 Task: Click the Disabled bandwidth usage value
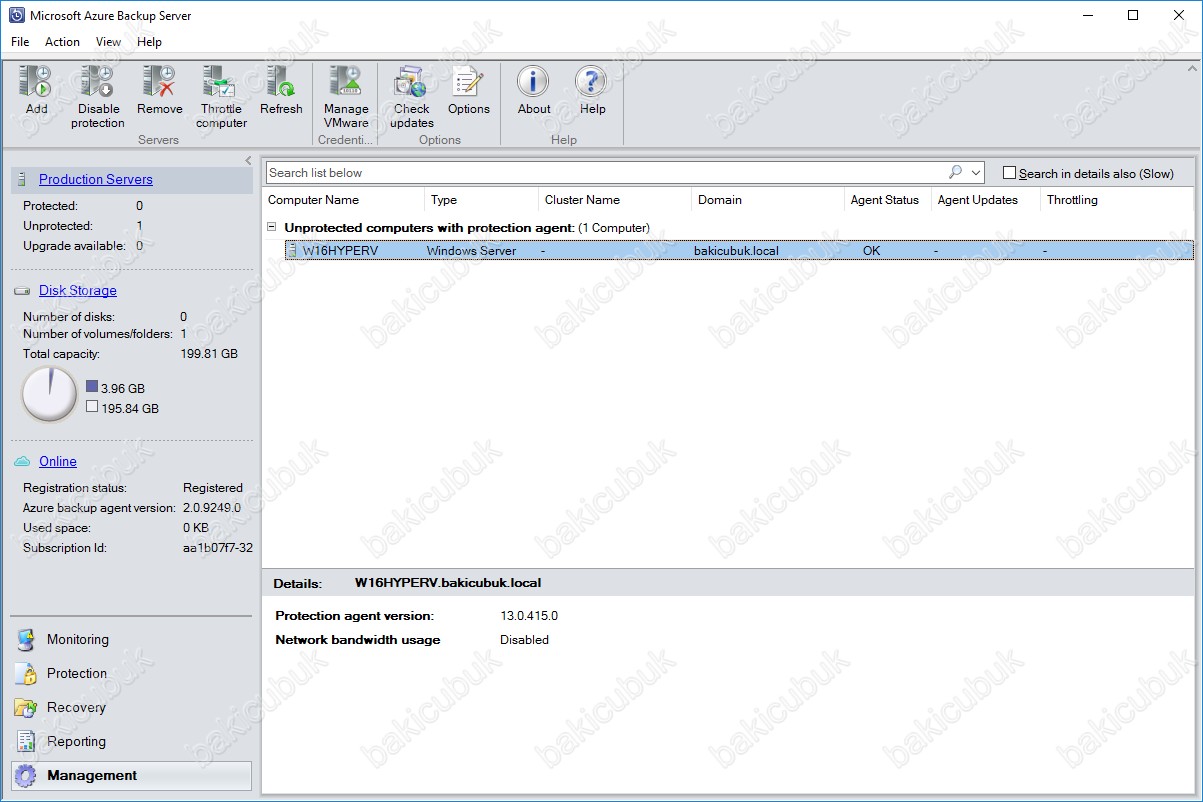pos(524,640)
